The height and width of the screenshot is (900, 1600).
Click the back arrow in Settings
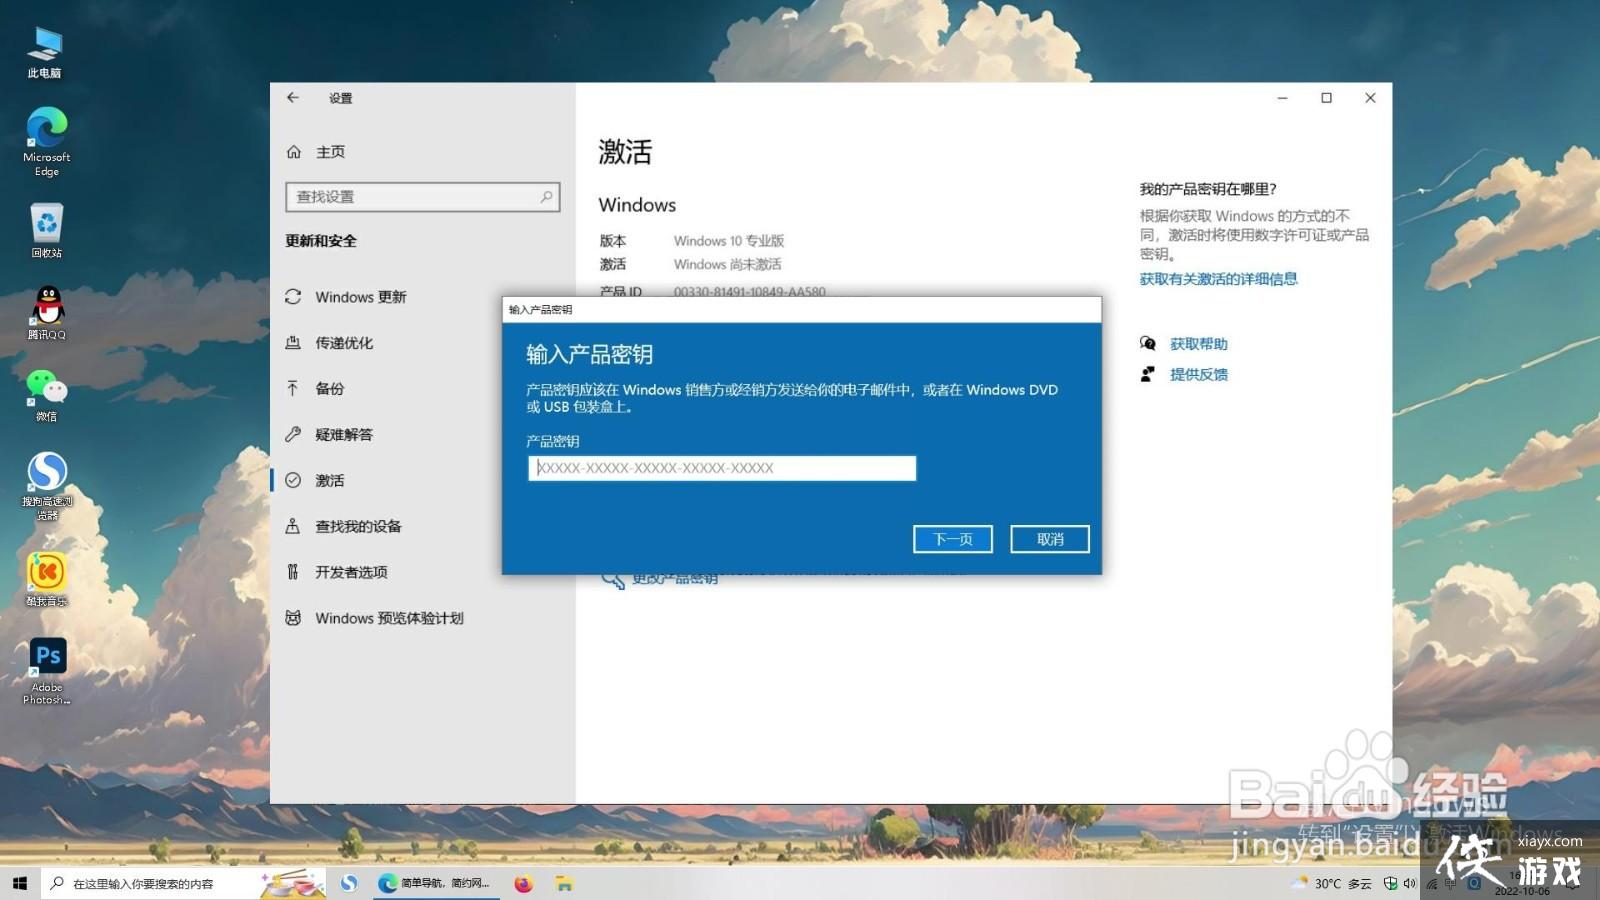point(293,98)
